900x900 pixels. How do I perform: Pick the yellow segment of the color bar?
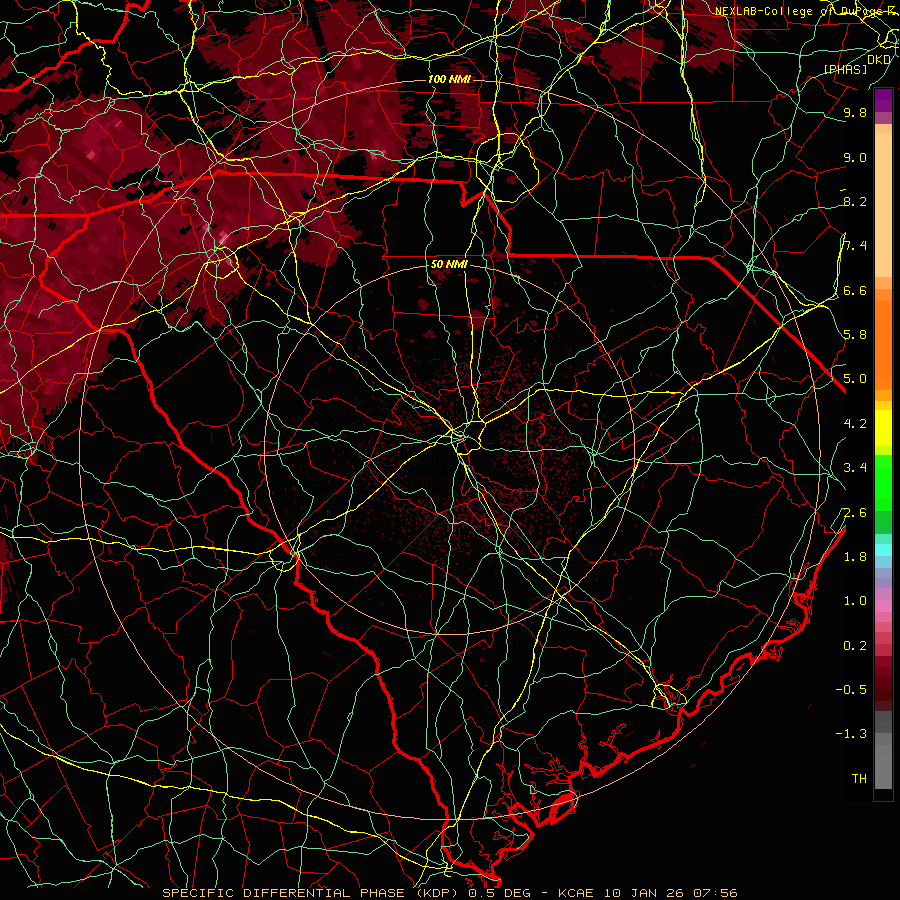coord(883,428)
